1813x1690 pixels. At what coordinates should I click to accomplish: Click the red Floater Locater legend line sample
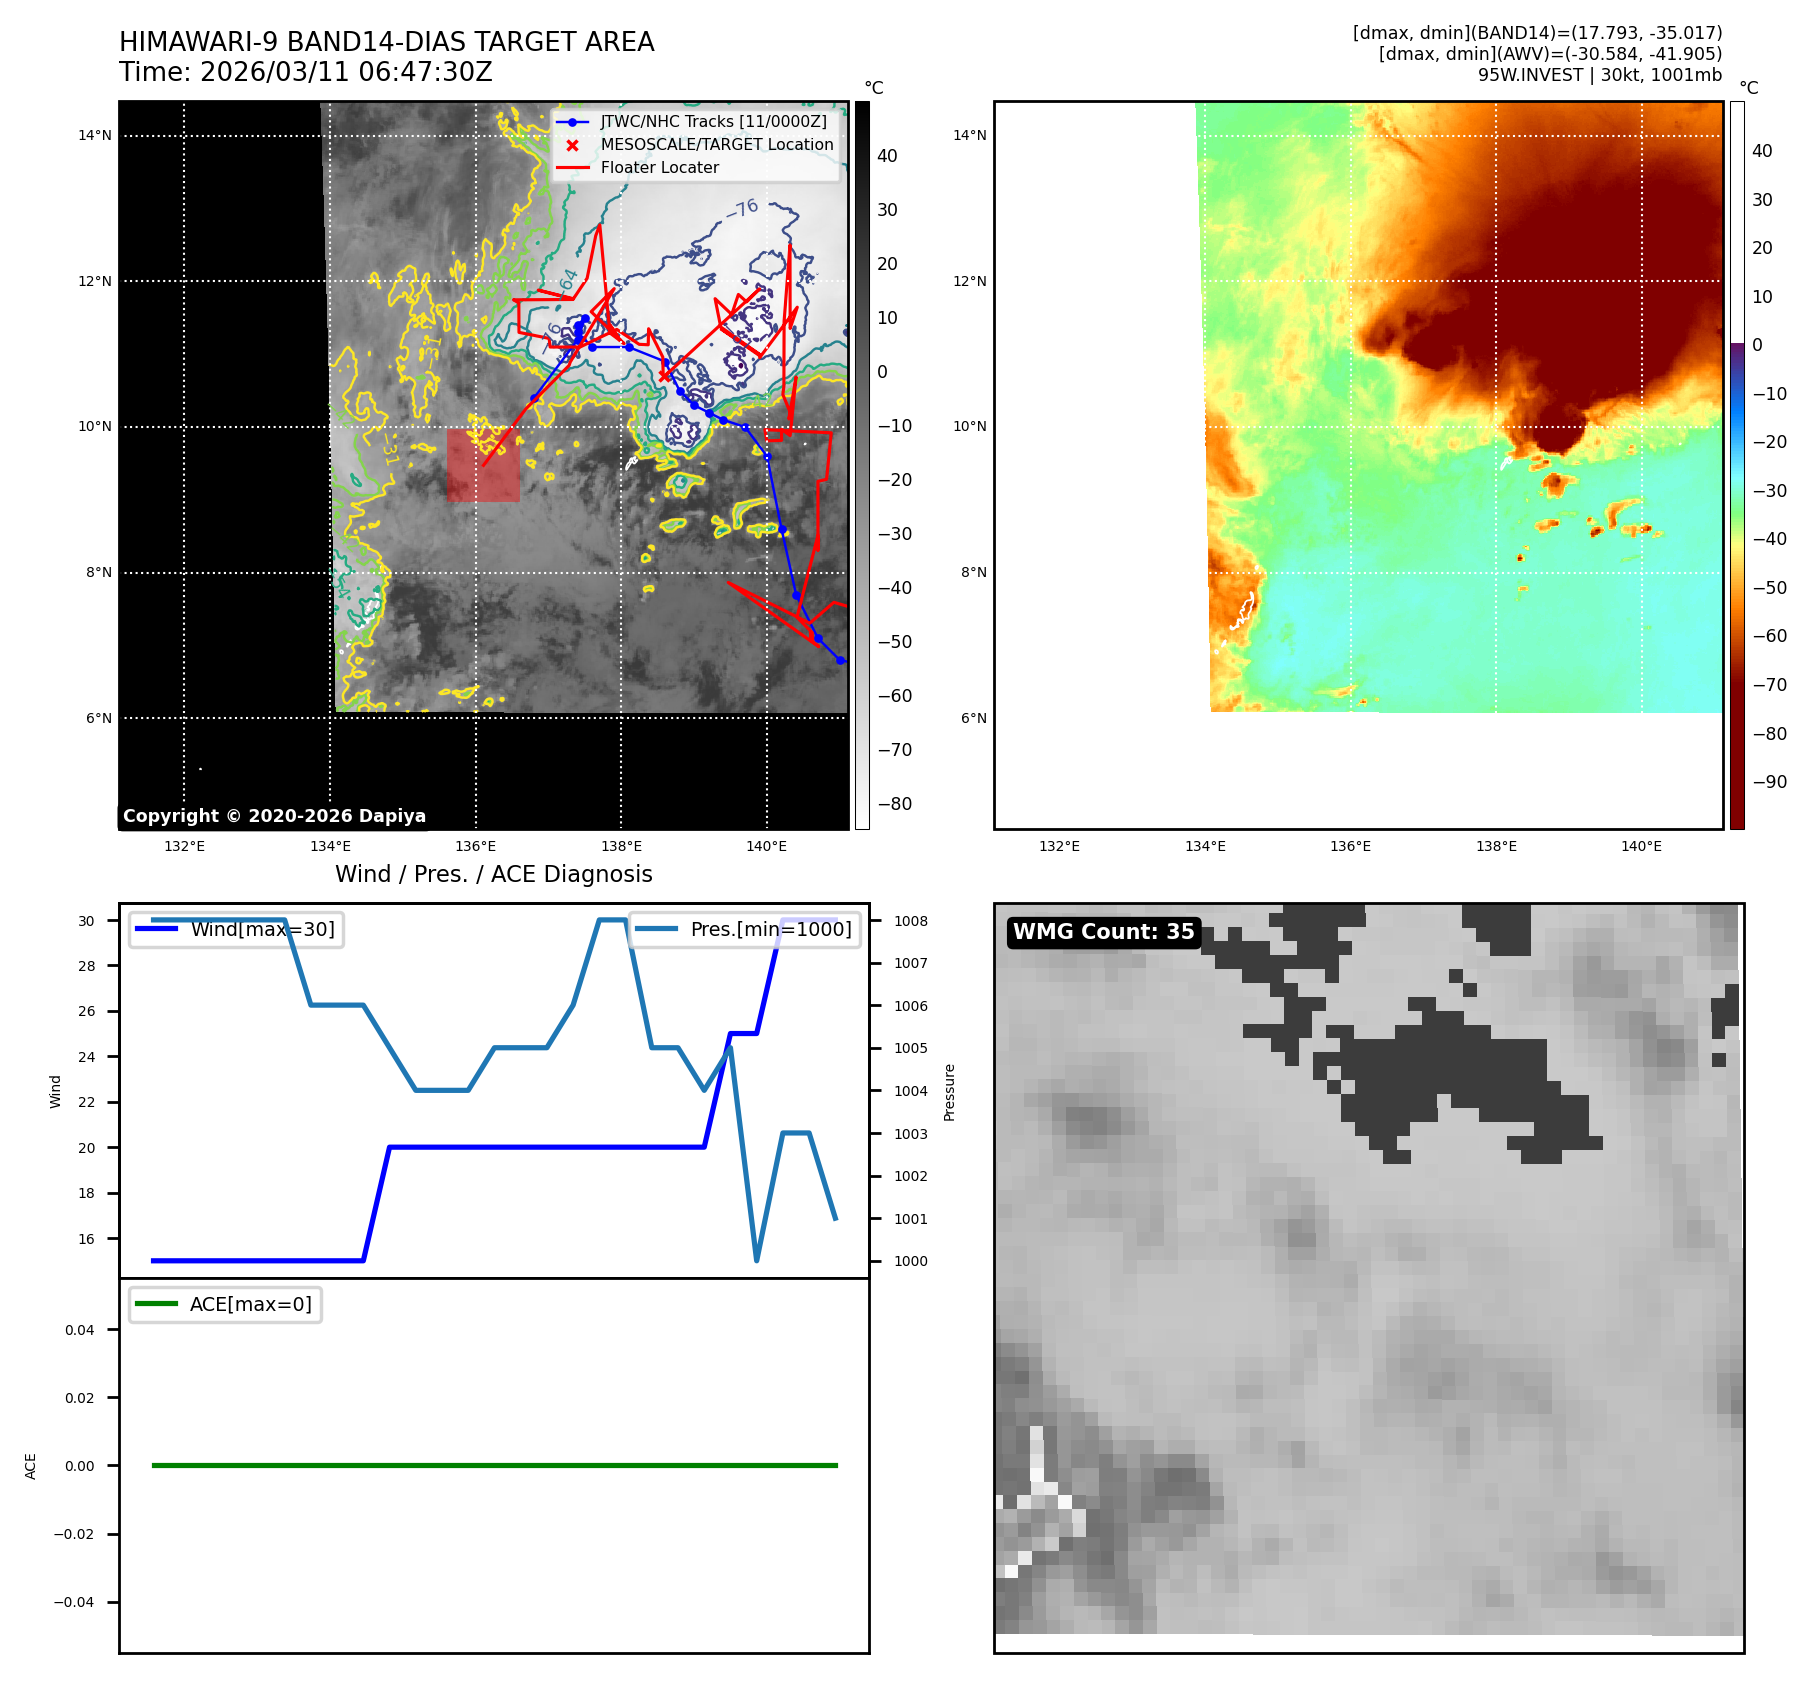tap(572, 168)
